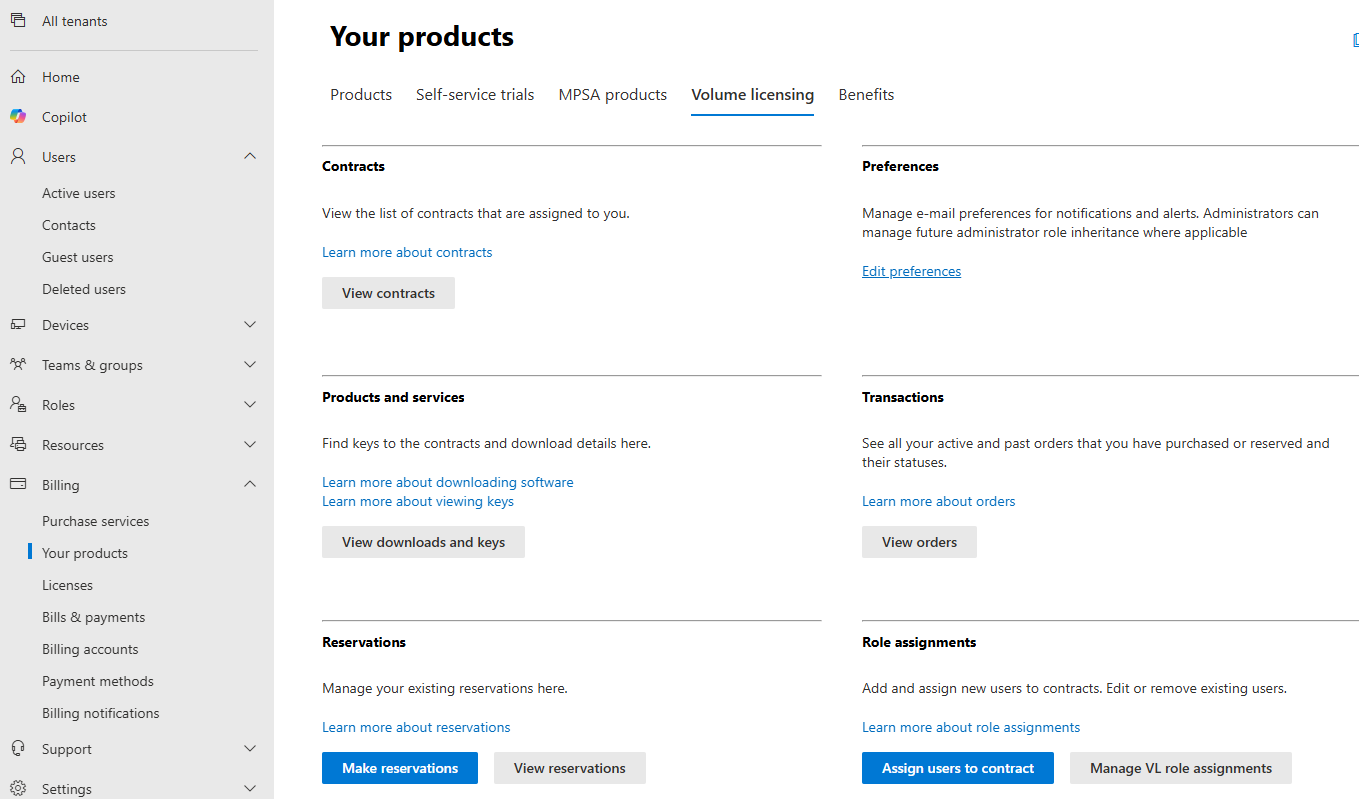Viewport: 1359px width, 799px height.
Task: Click the Devices icon in sidebar
Action: point(18,325)
